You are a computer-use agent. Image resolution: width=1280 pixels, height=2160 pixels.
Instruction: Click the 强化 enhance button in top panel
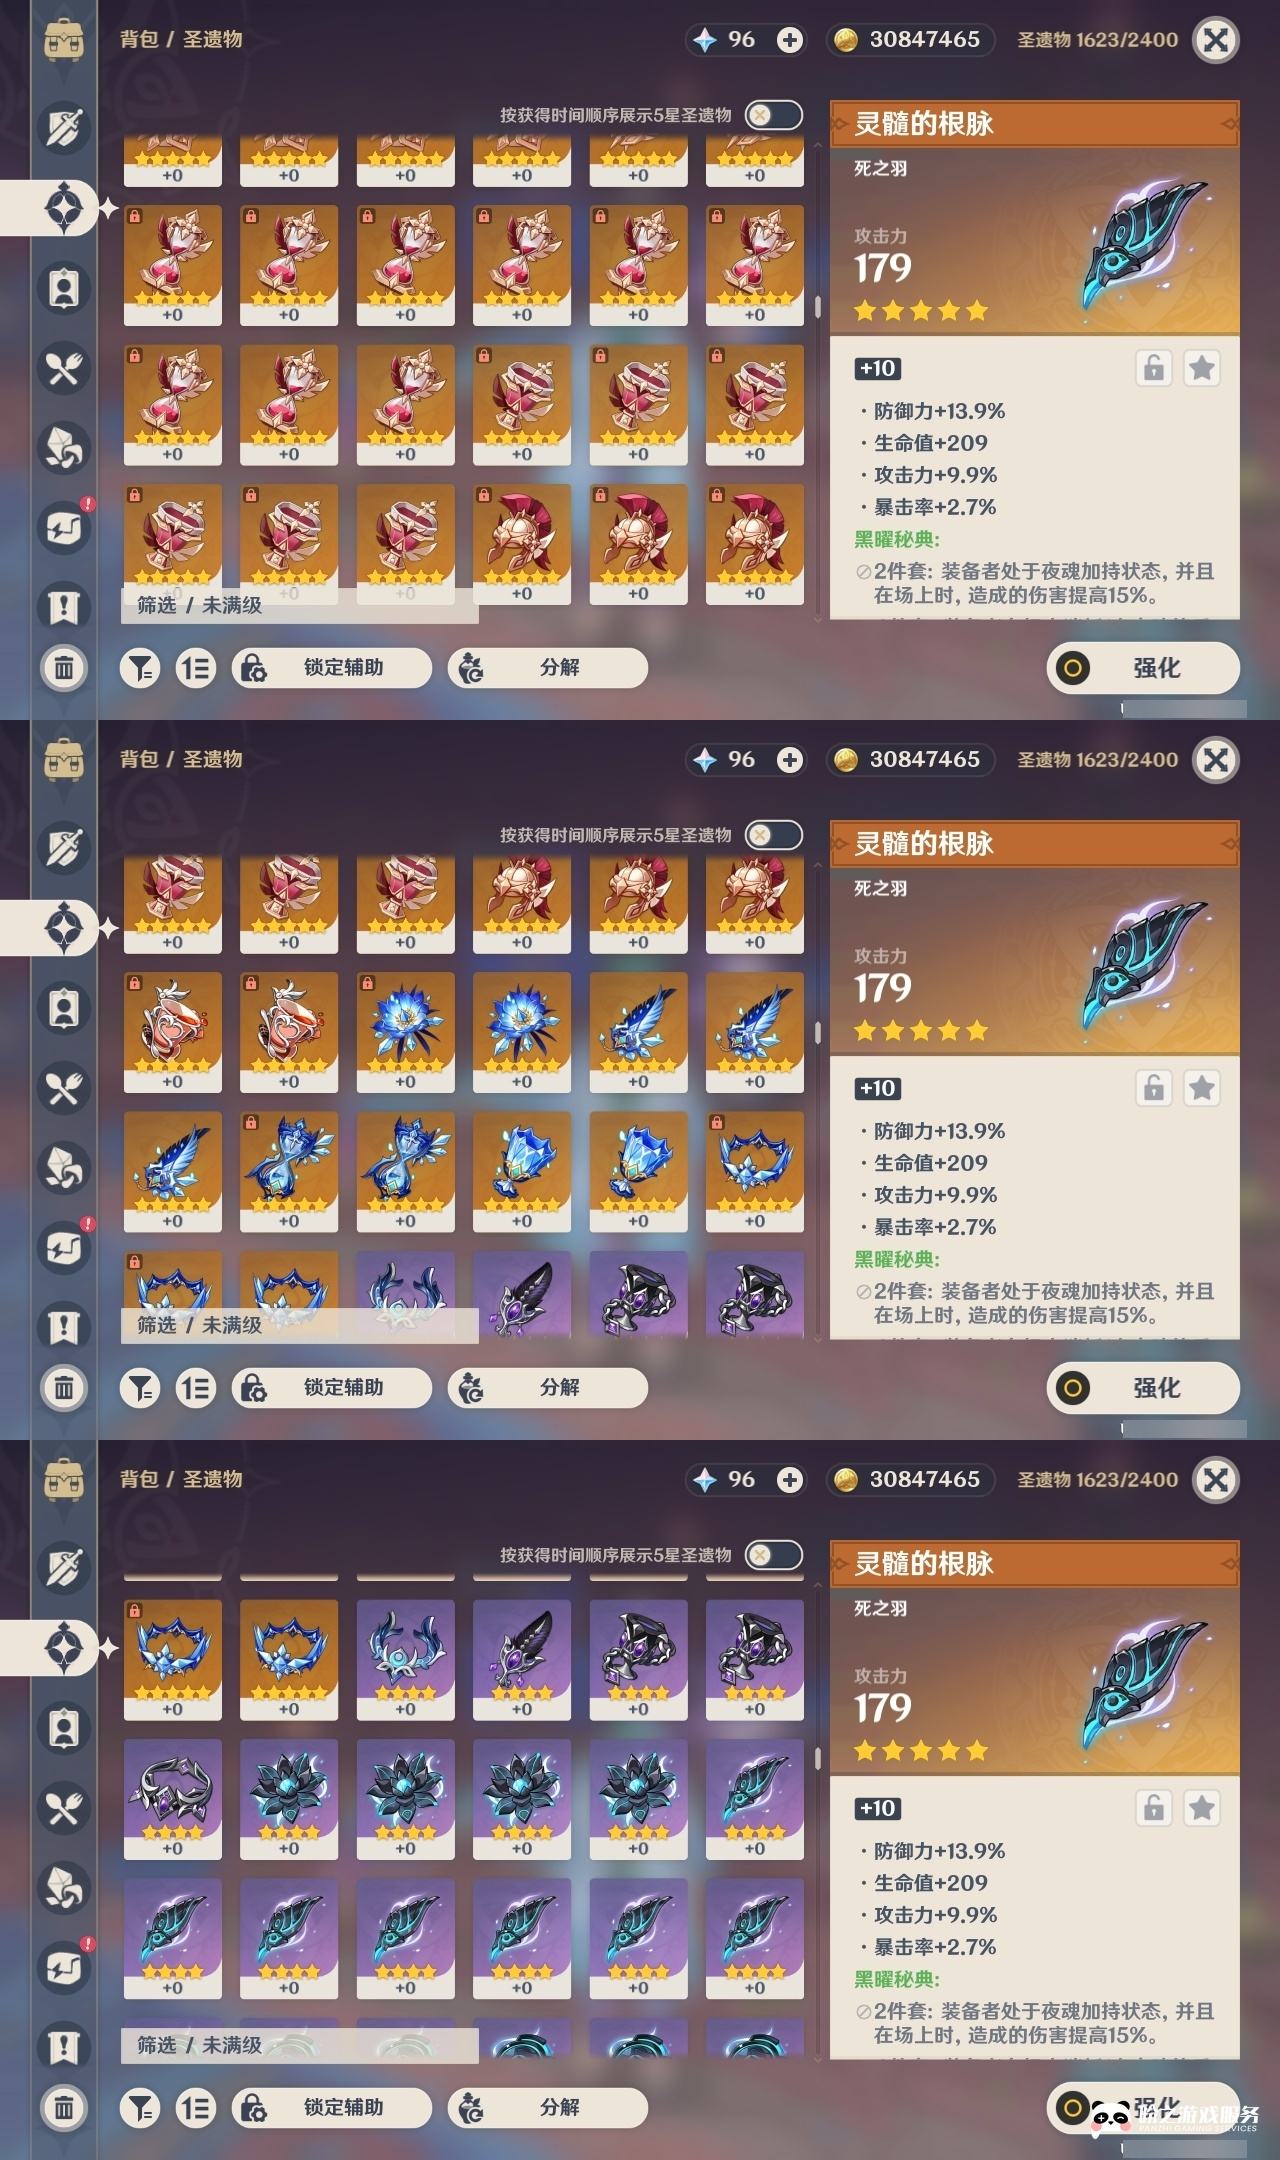[x=1143, y=668]
